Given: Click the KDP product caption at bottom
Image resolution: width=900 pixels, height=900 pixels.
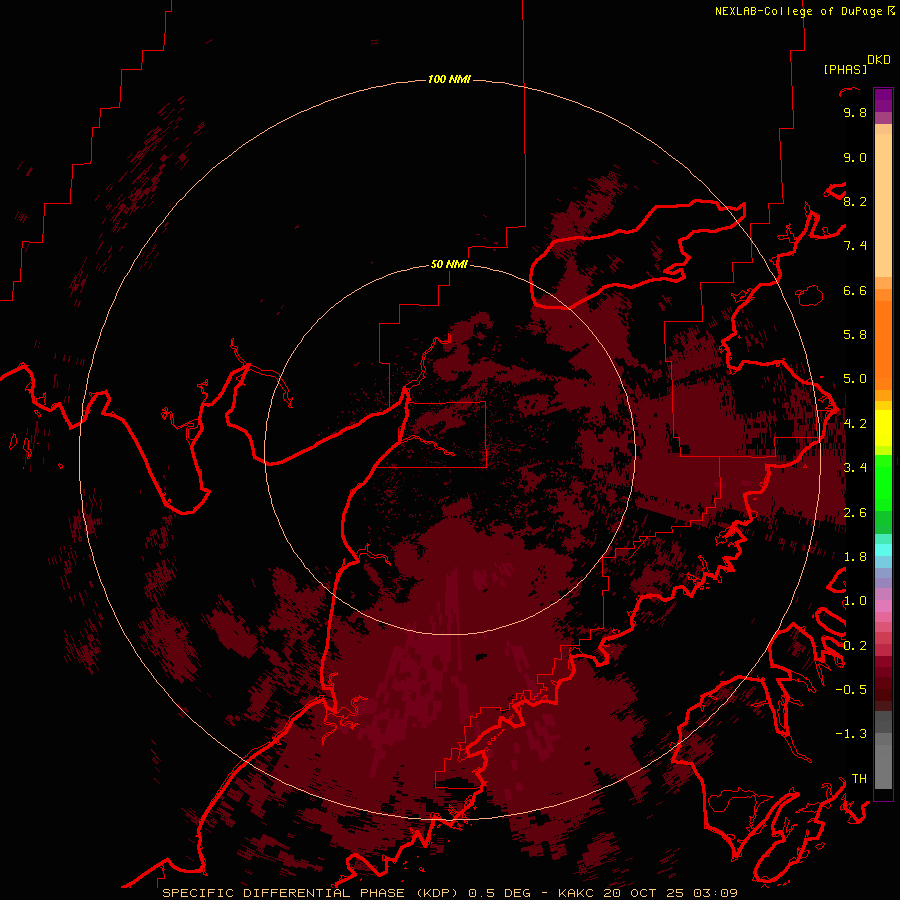Looking at the screenshot, I should (450, 893).
